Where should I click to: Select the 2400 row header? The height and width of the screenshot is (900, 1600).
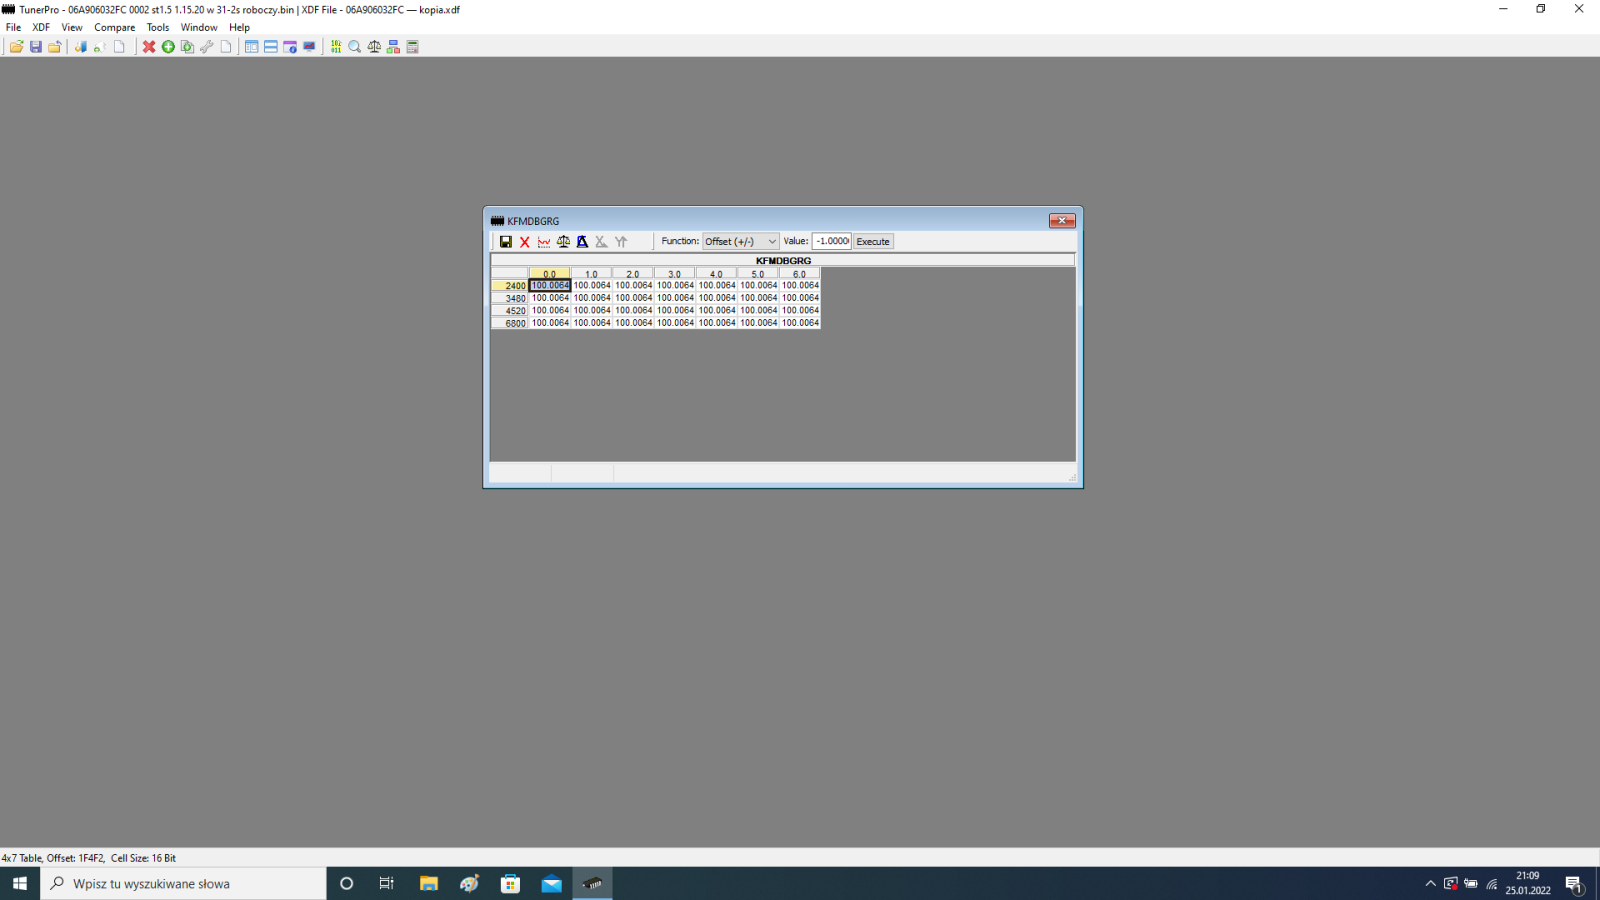tap(510, 285)
